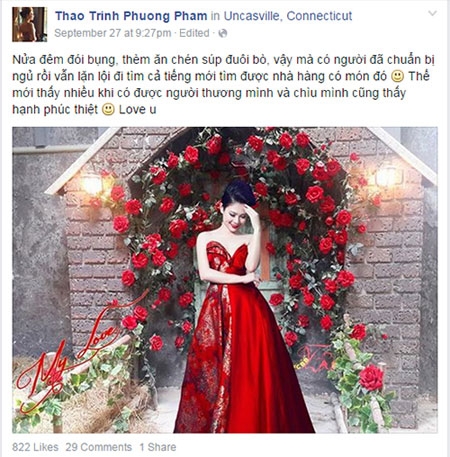Click the smiley emoji before 'Love u'
Image resolution: width=450 pixels, height=457 pixels.
pyautogui.click(x=108, y=110)
